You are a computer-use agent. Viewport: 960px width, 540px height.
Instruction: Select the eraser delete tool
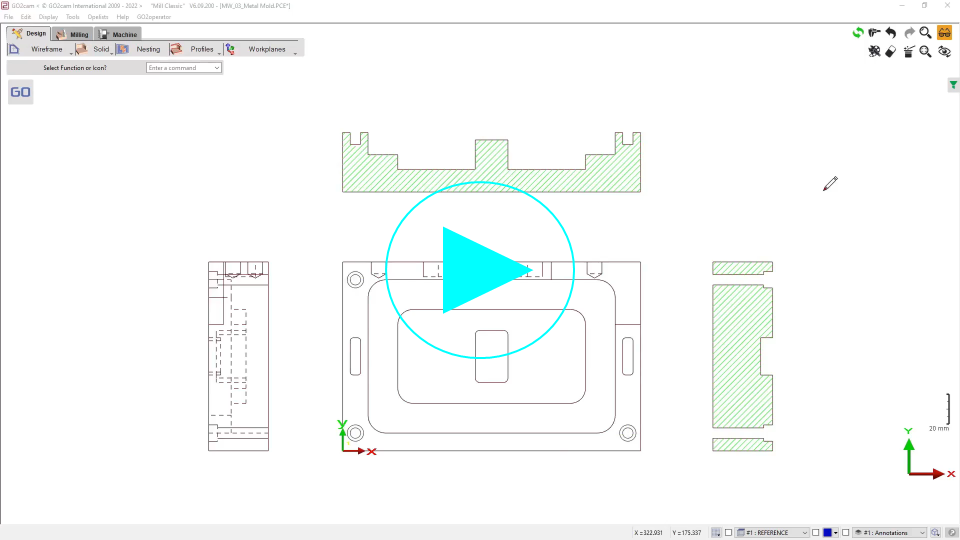tap(891, 52)
